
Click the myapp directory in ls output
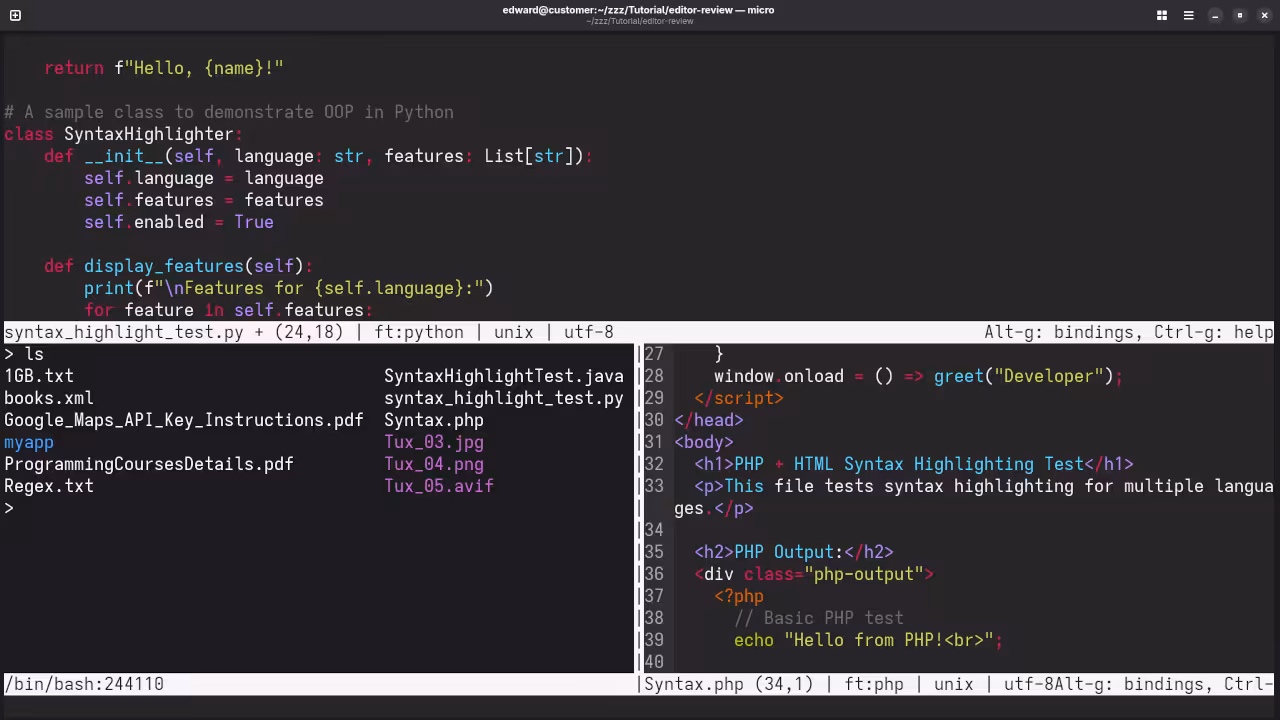29,442
